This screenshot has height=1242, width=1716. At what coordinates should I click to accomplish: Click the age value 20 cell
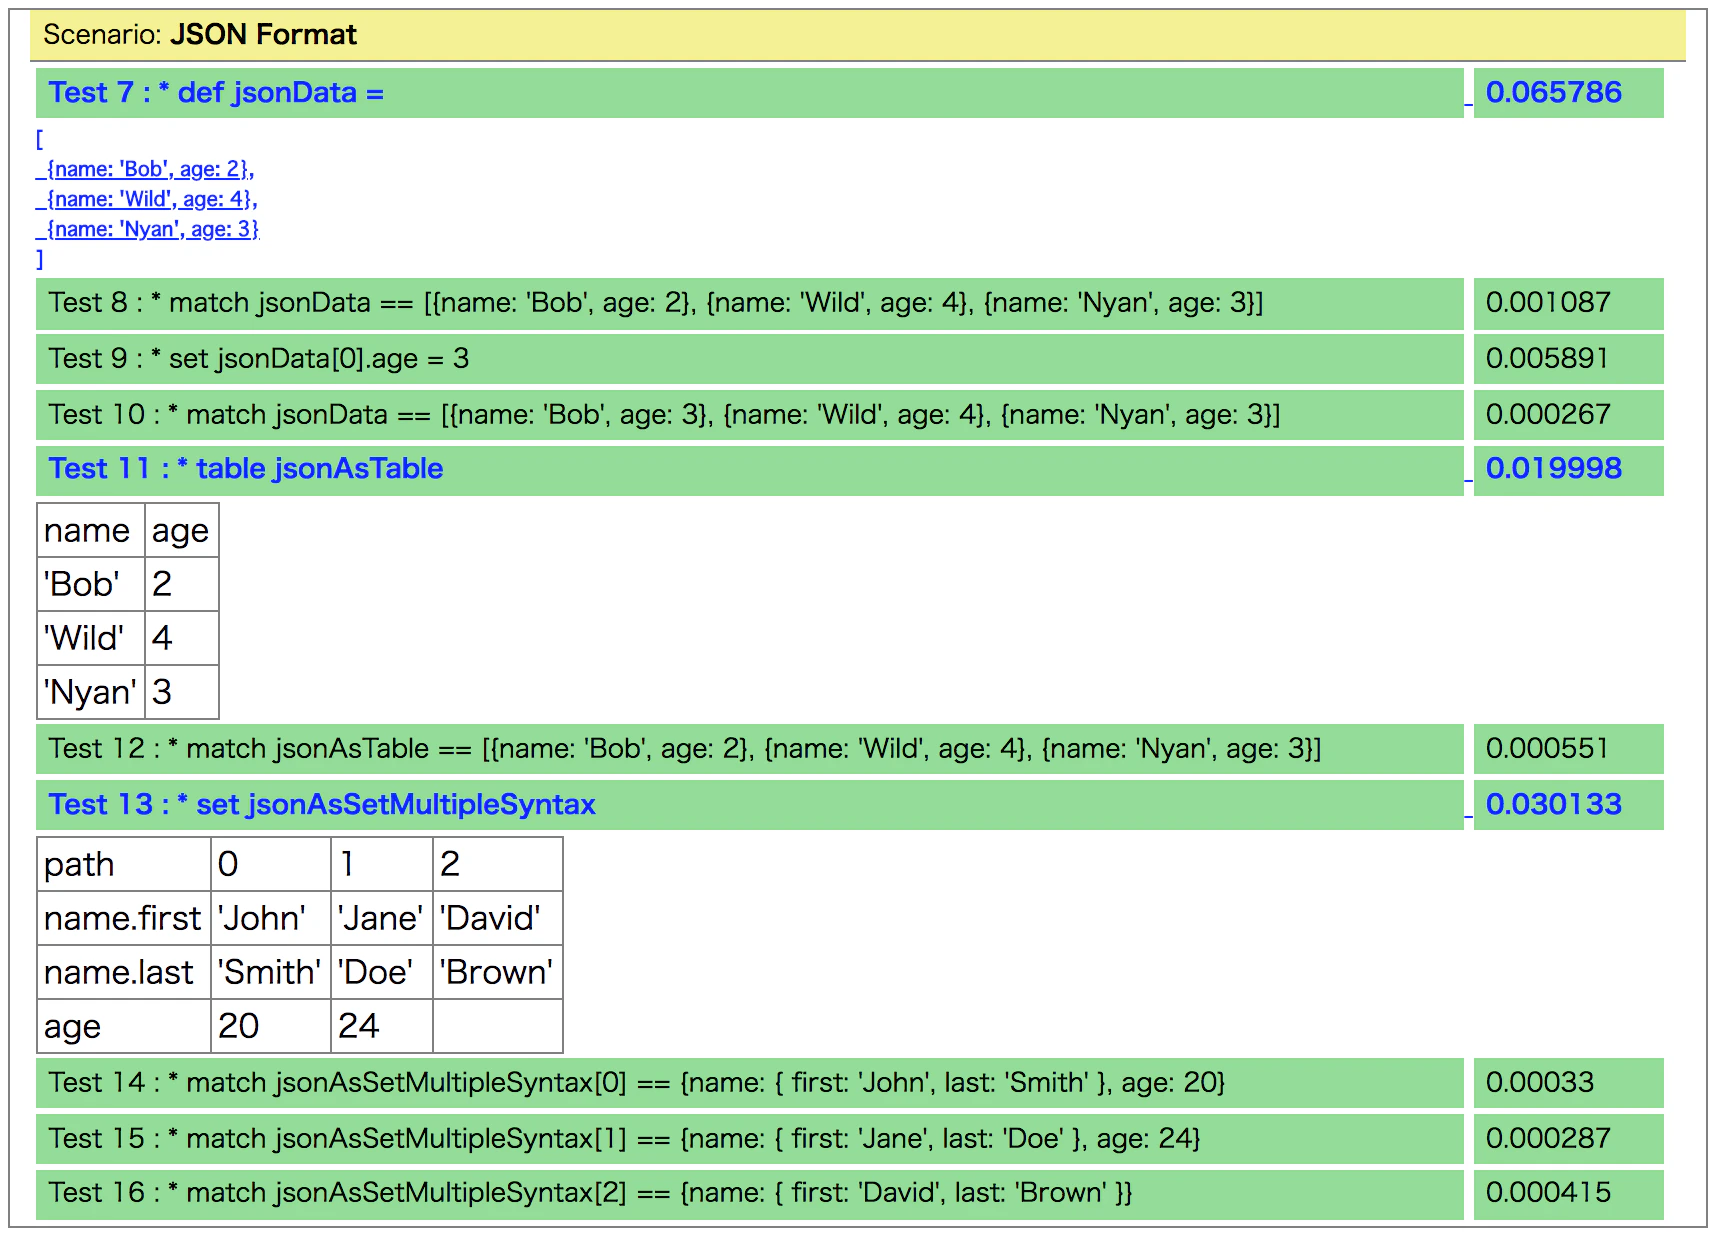pyautogui.click(x=271, y=1026)
